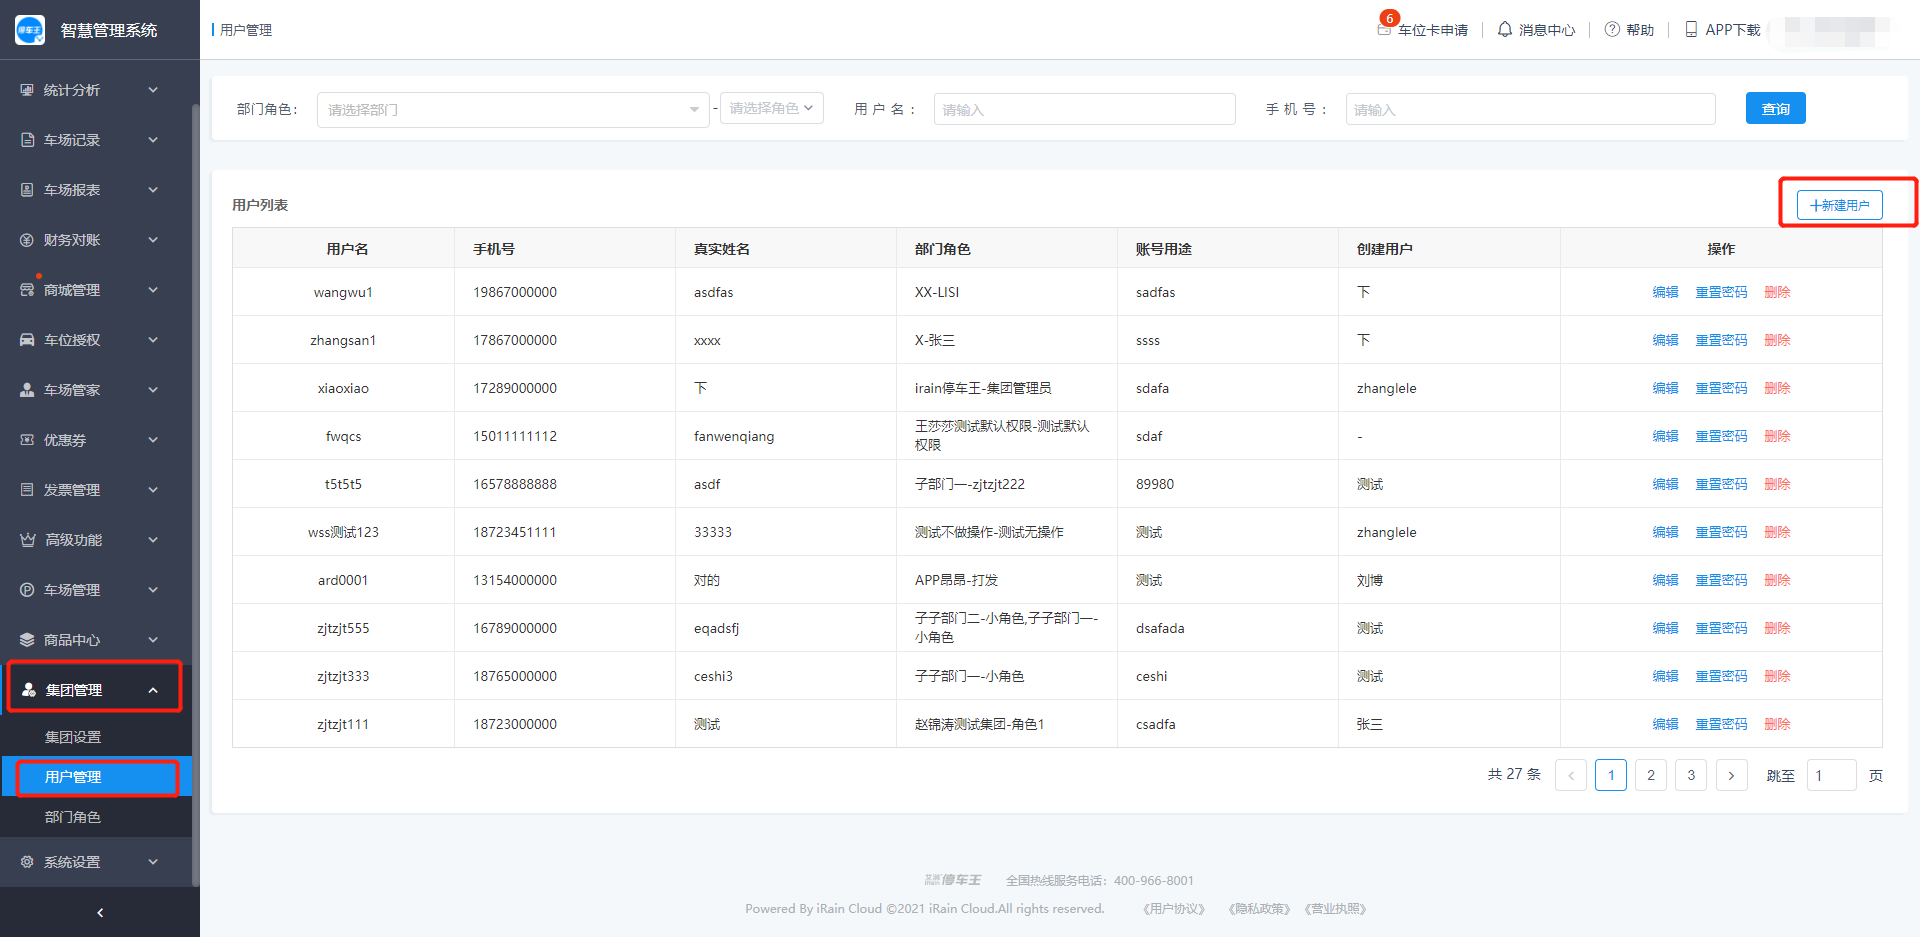Click the APP download phone icon

pyautogui.click(x=1691, y=30)
